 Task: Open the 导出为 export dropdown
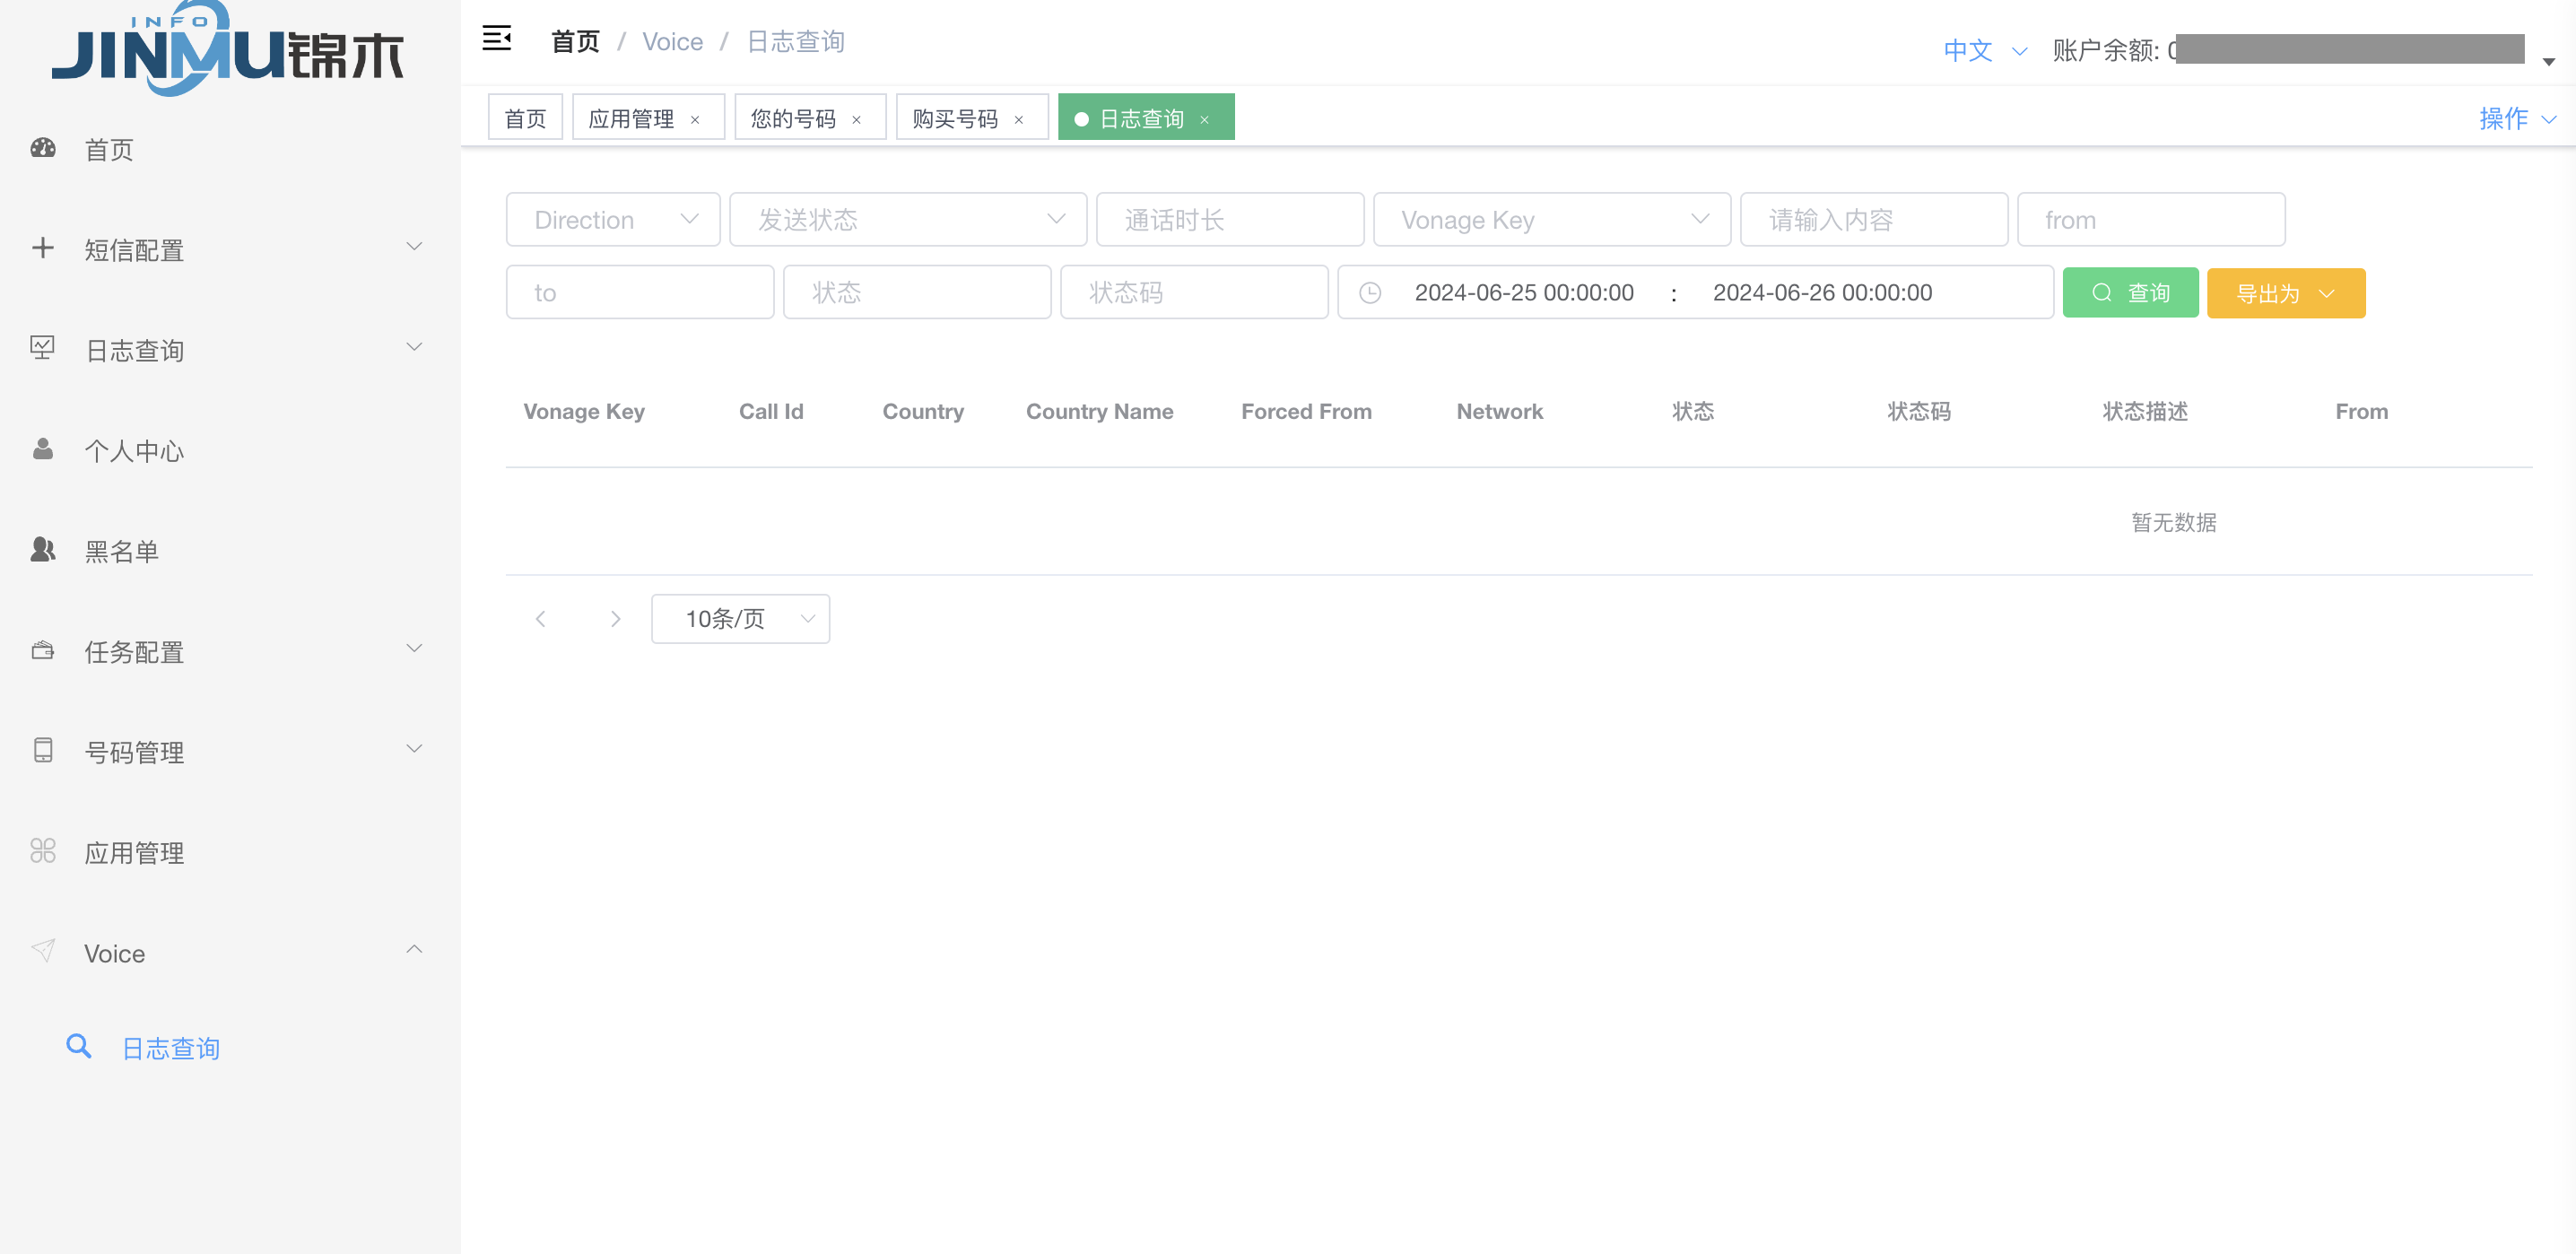(2286, 294)
